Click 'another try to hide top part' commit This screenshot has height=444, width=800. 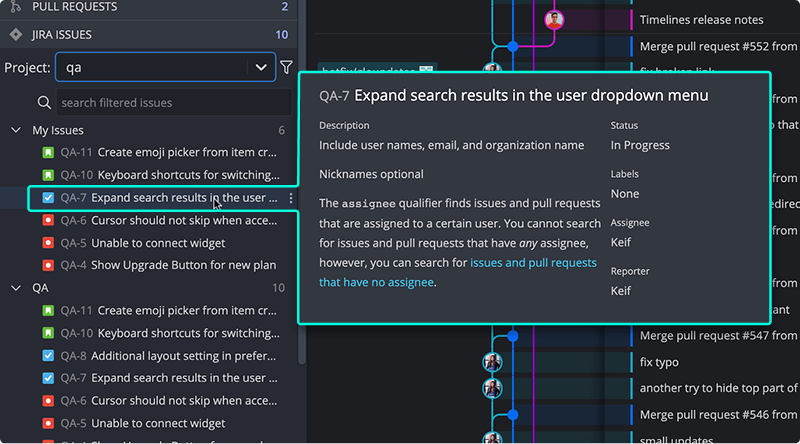coord(718,388)
